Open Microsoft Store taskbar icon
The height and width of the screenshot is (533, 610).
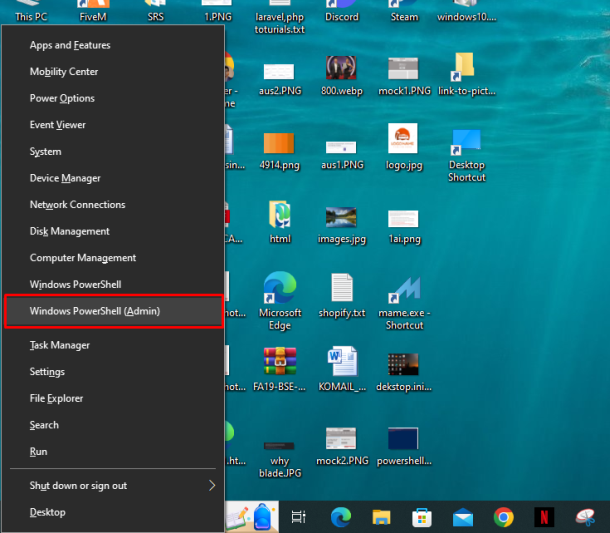422,516
